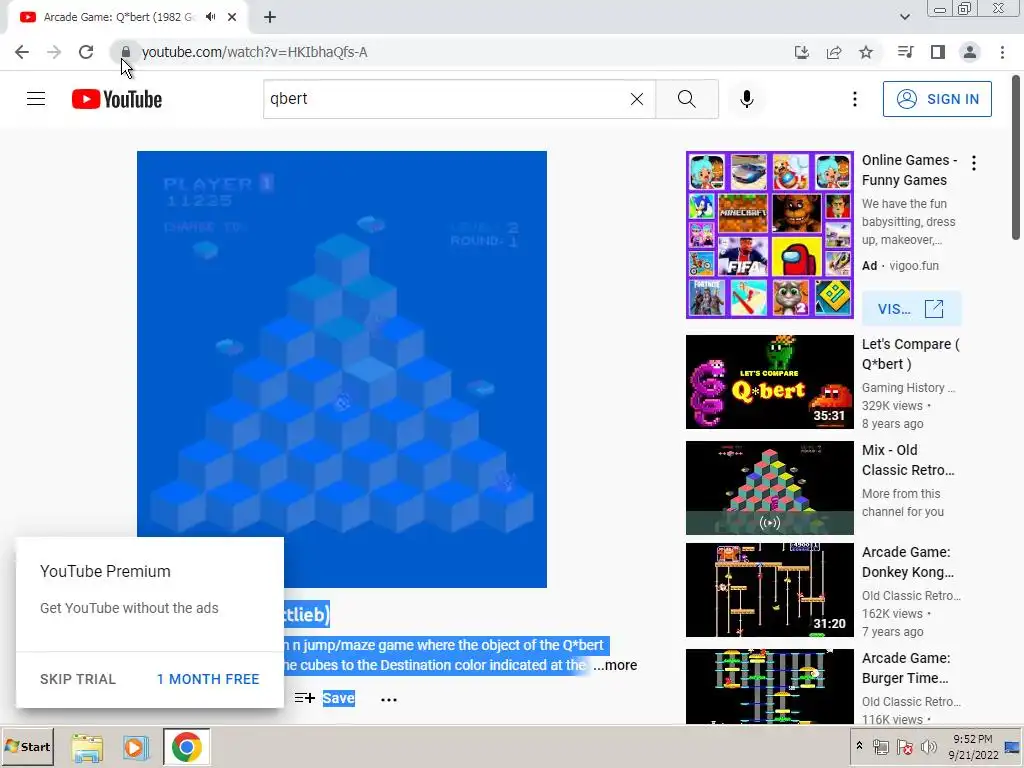Expand the tab search chevron
The width and height of the screenshot is (1024, 768).
coord(904,17)
